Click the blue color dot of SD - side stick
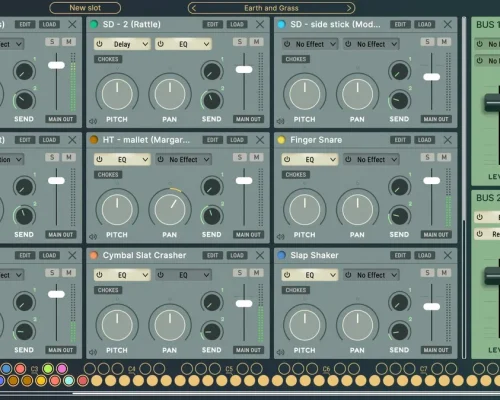The height and width of the screenshot is (400, 500). click(281, 24)
